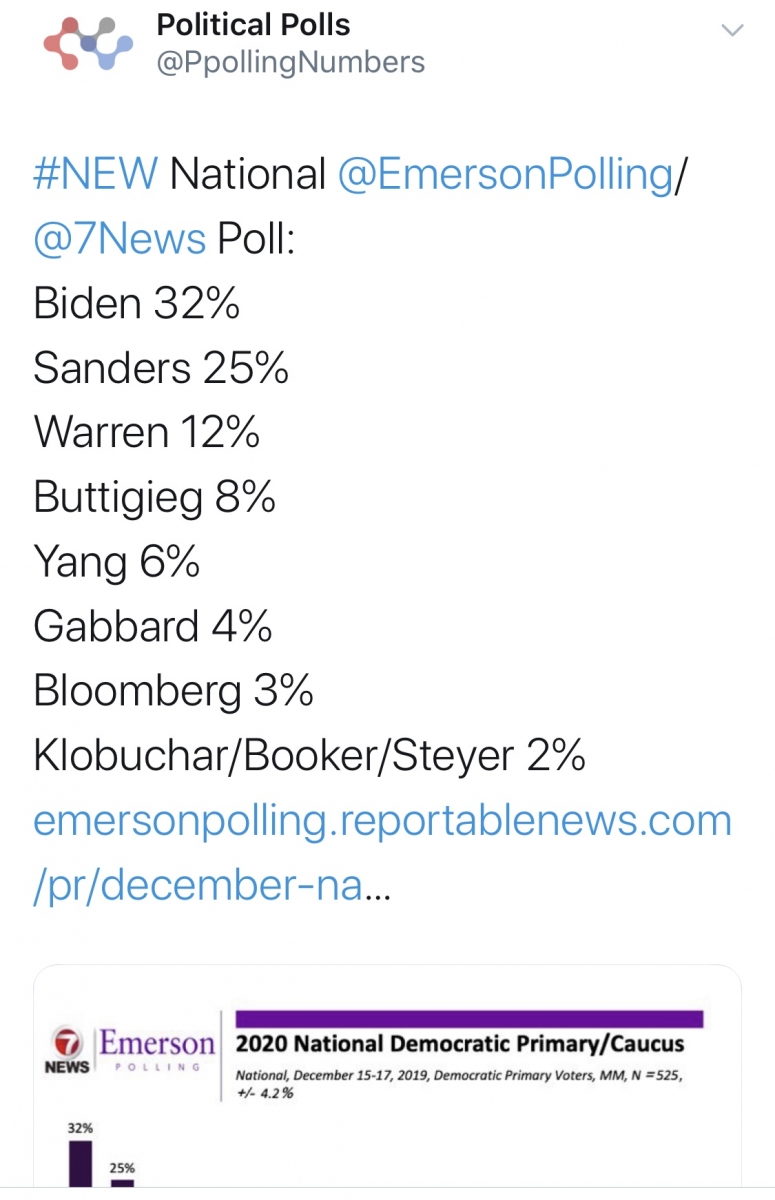Viewport: 775px width, 1200px height.
Task: Open the #NEW hashtag
Action: coord(95,175)
